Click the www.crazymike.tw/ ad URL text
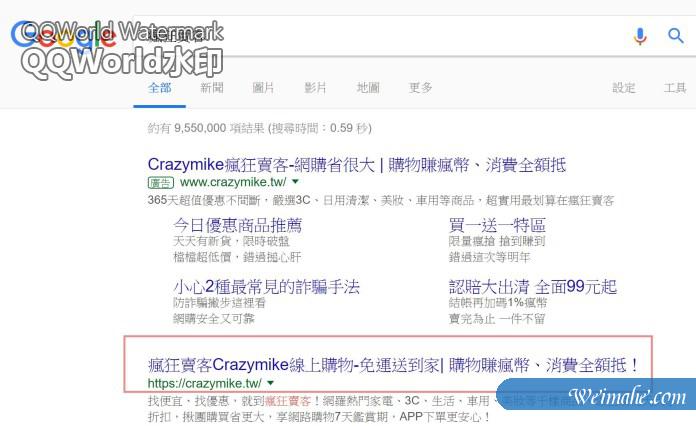The image size is (696, 426). tap(233, 182)
